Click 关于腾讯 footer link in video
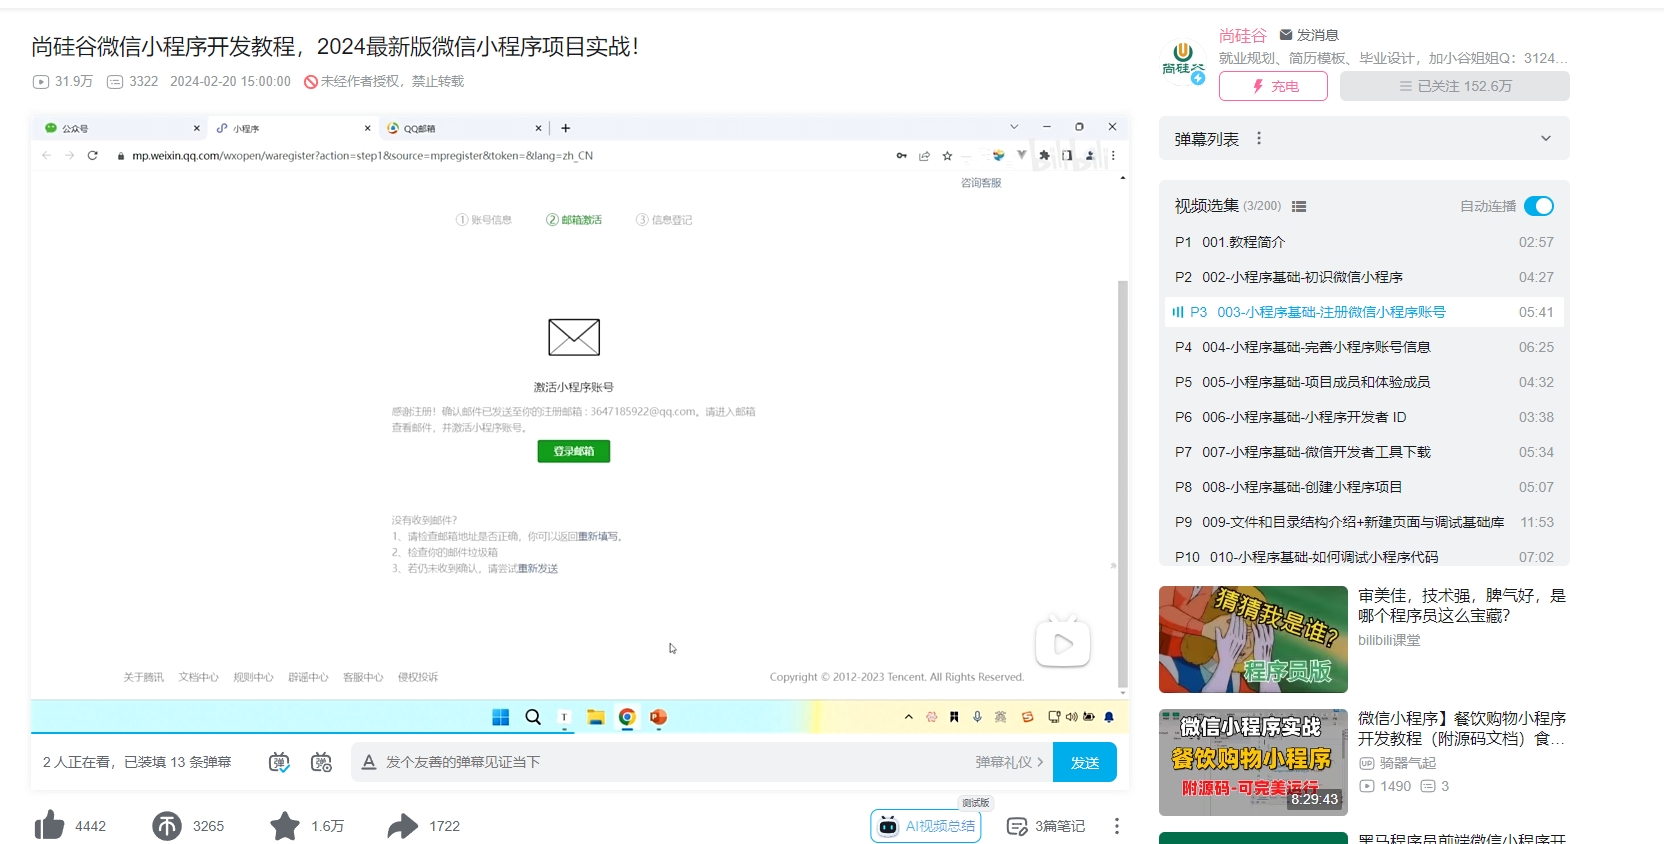1664x844 pixels. (x=143, y=677)
